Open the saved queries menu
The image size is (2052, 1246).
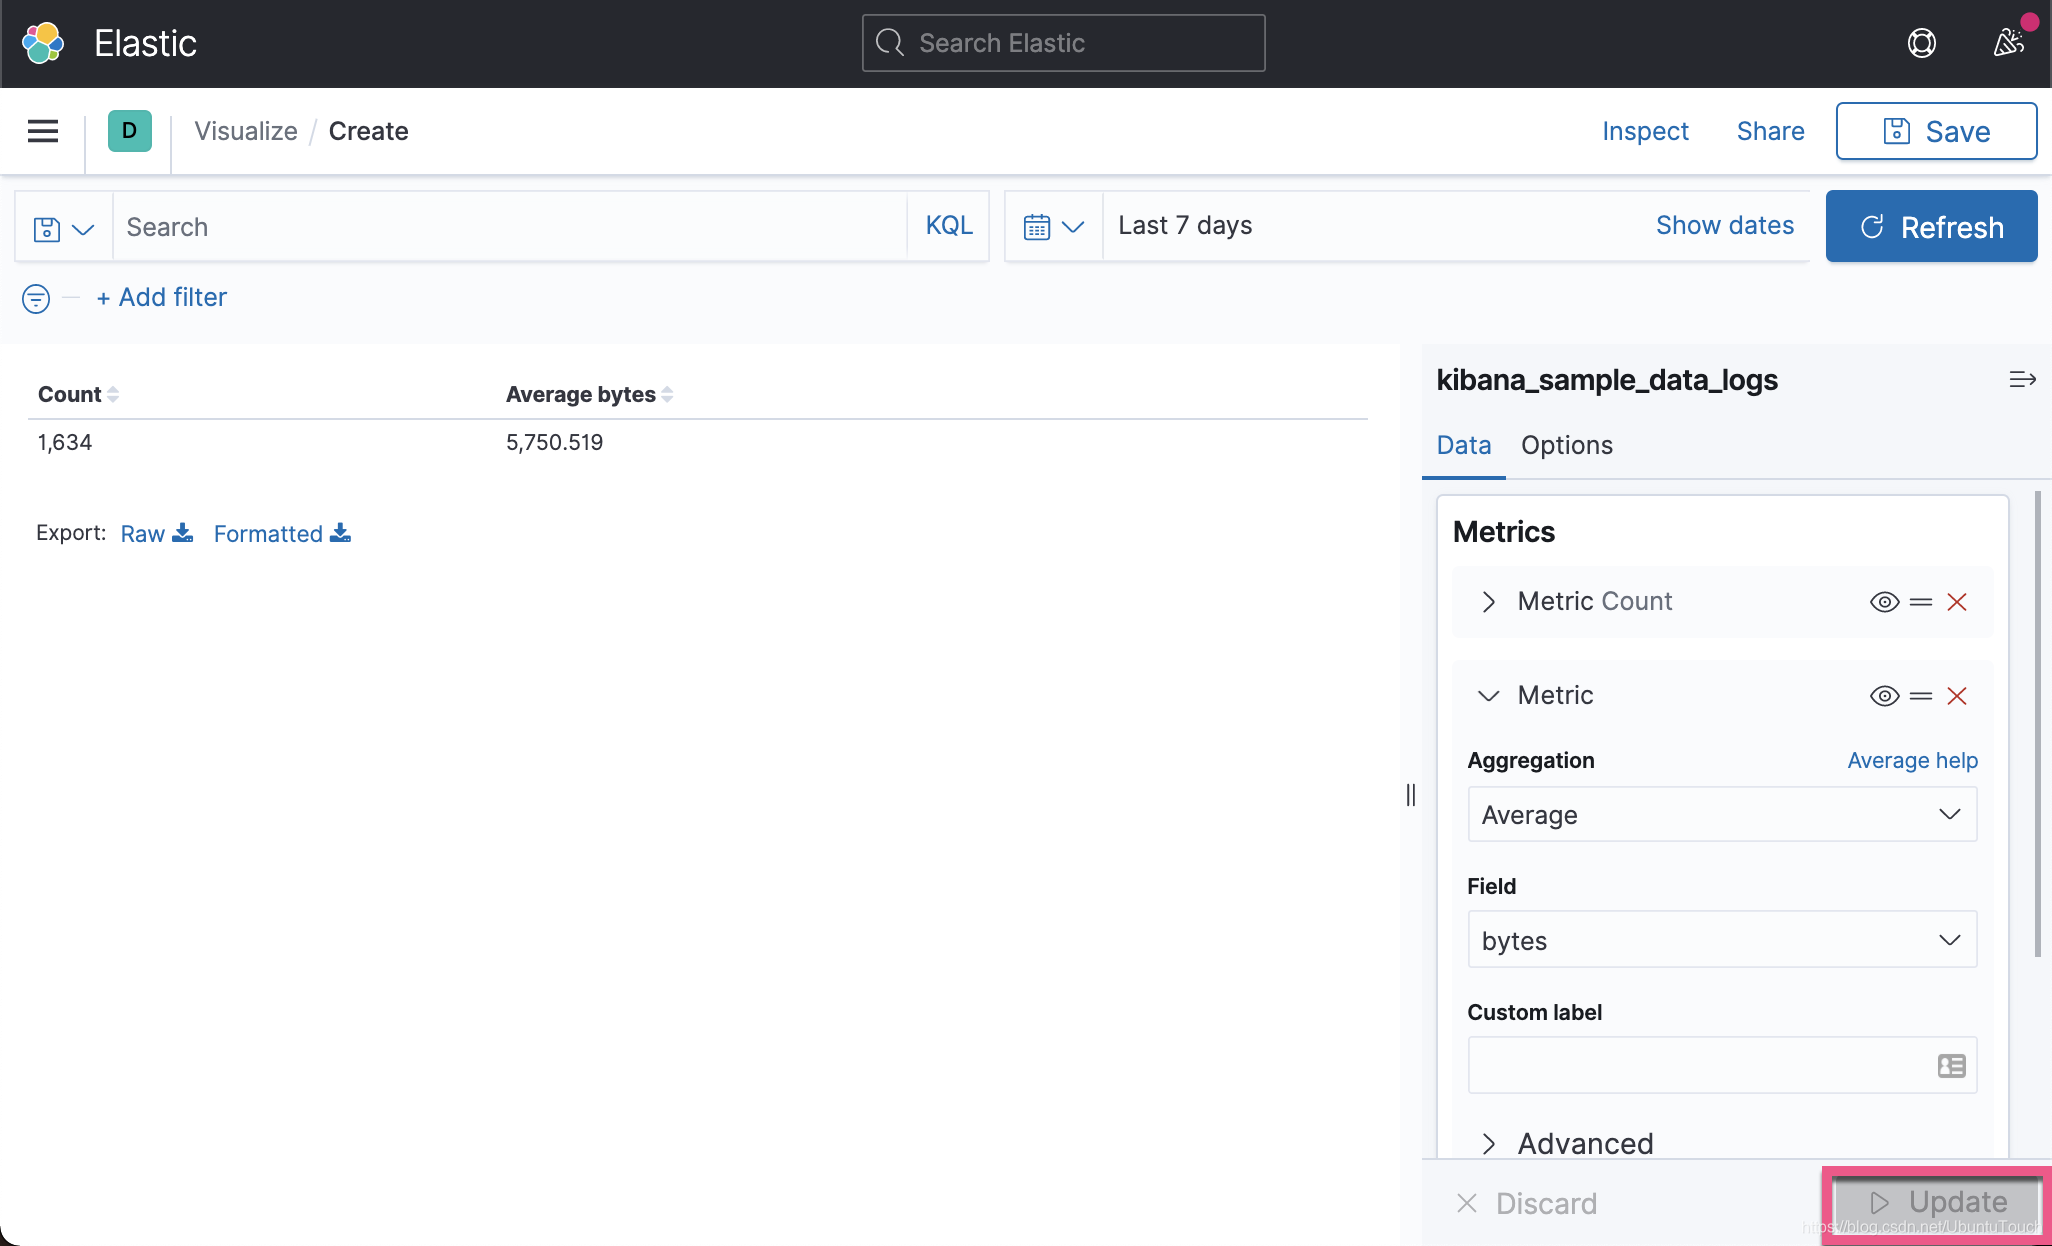[x=63, y=228]
